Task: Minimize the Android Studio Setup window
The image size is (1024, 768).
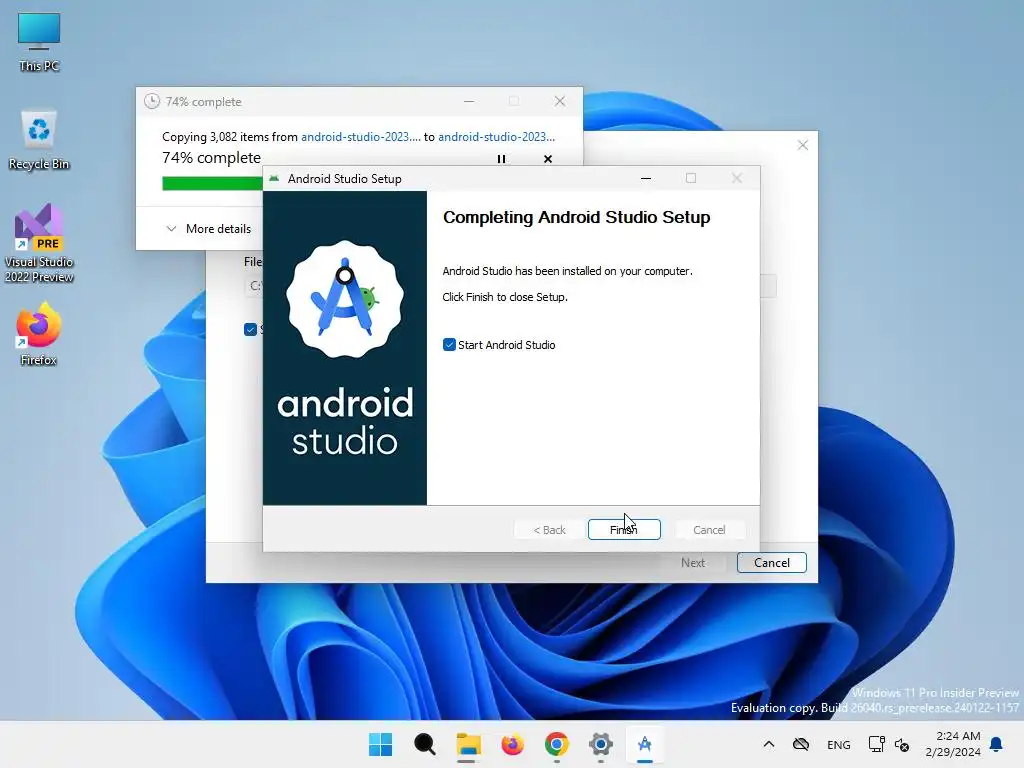Action: point(646,178)
